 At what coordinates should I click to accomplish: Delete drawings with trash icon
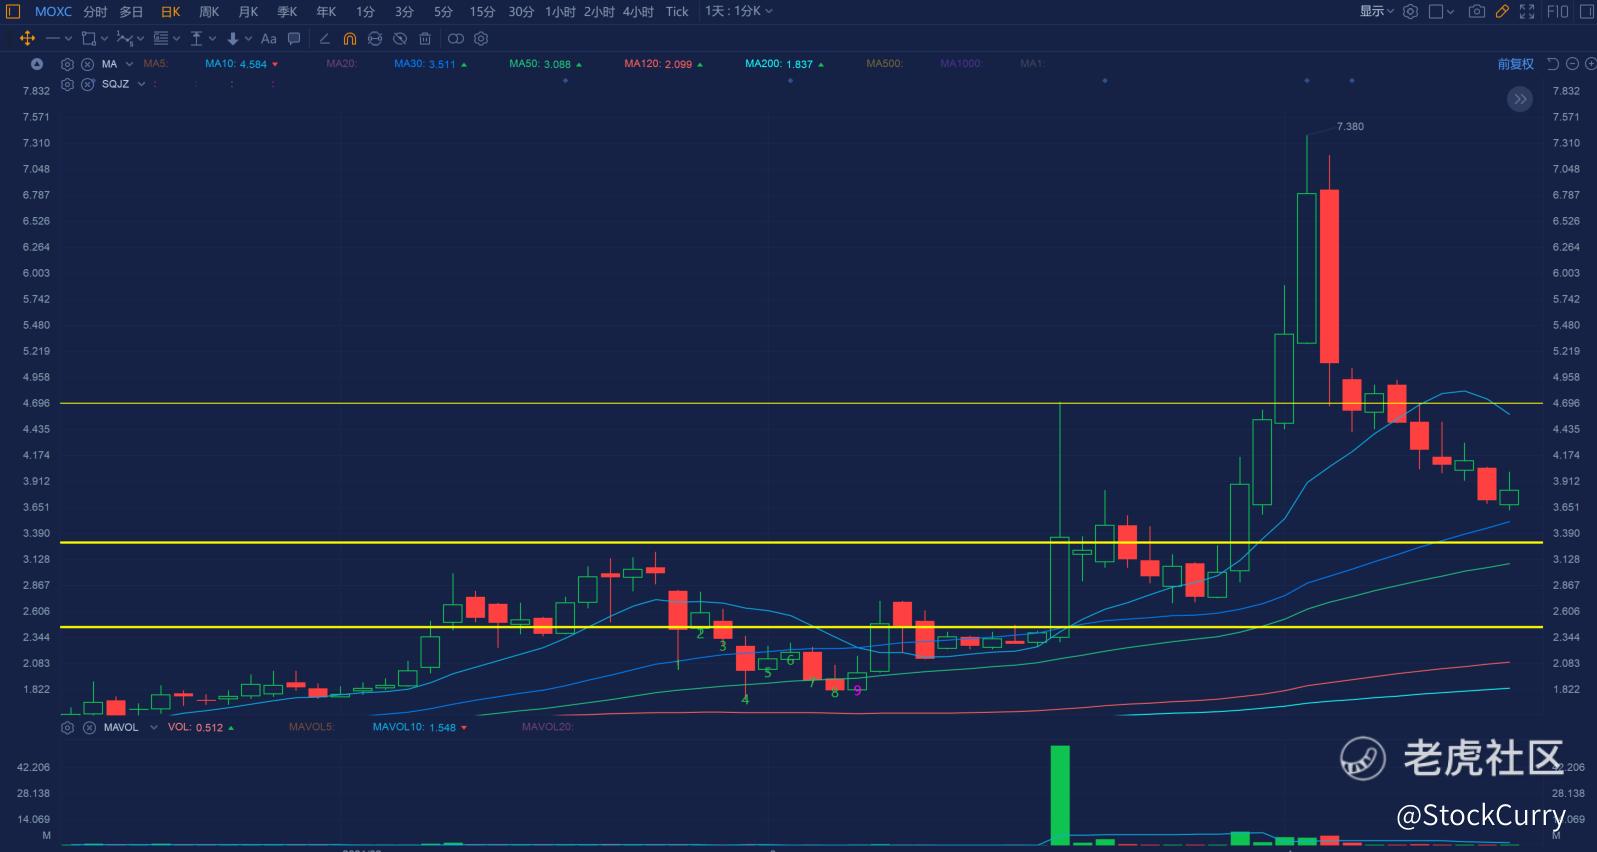coord(425,39)
